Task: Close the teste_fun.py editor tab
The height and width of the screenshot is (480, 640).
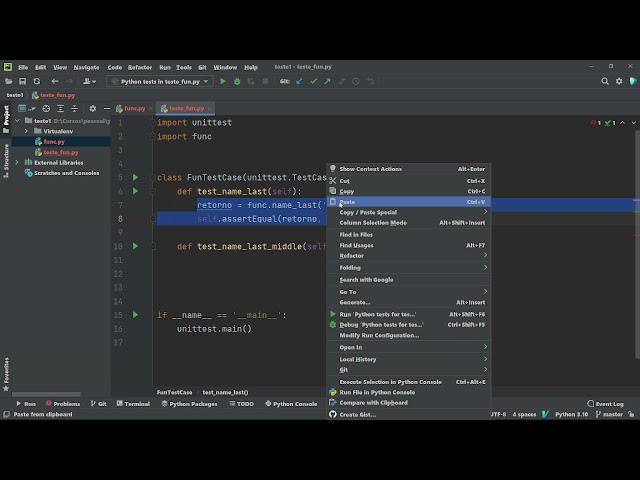Action: tap(209, 109)
